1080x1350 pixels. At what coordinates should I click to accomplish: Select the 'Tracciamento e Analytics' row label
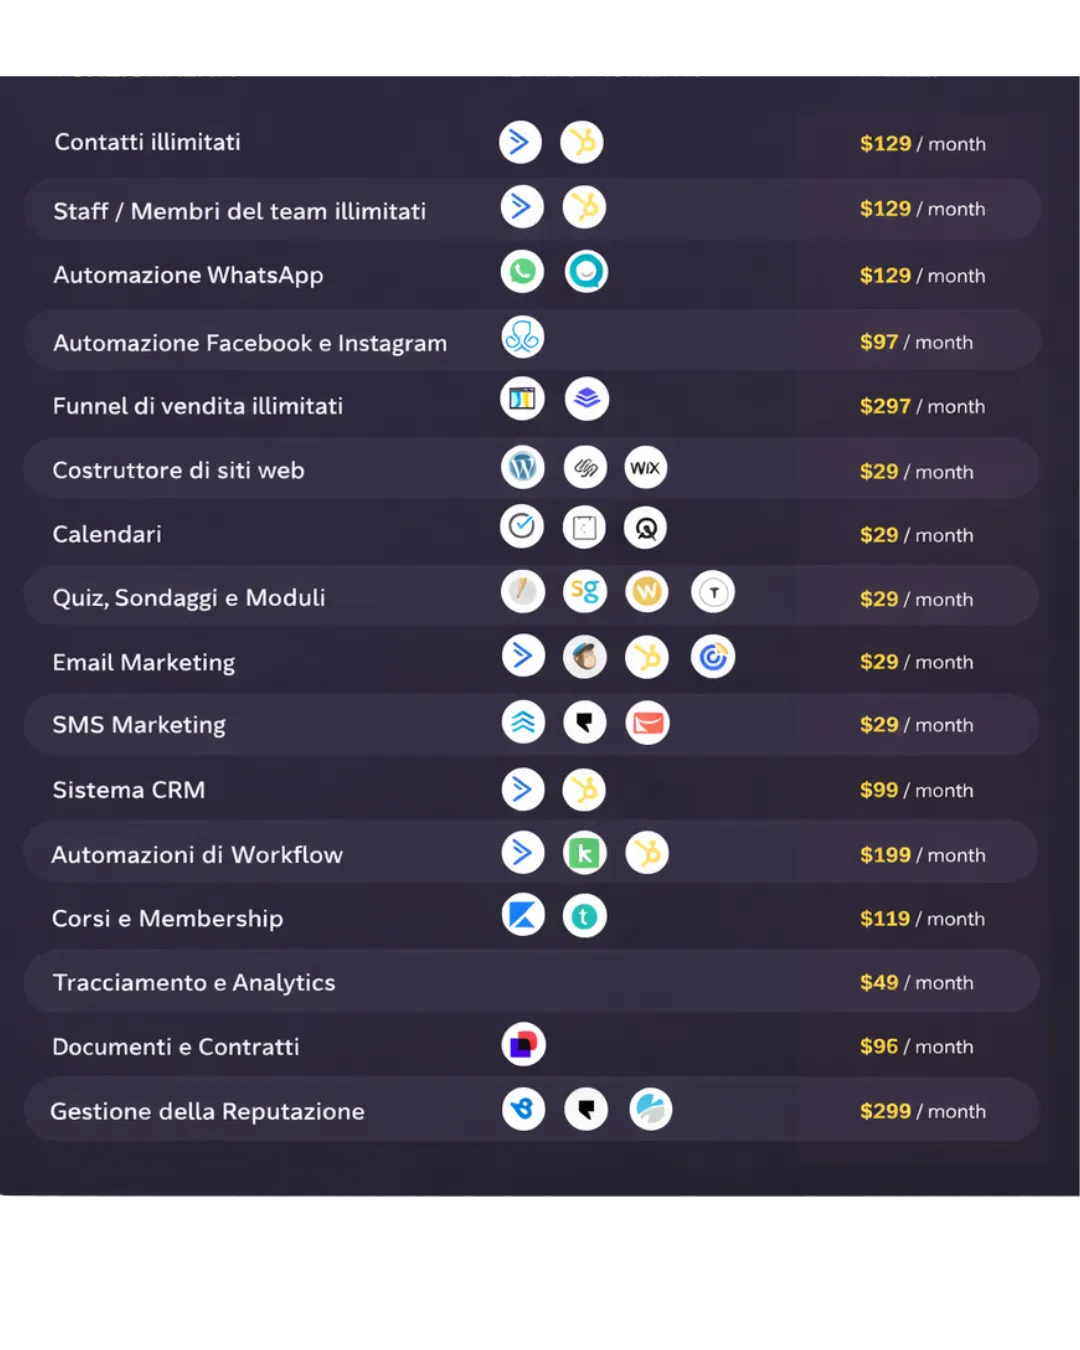194,983
